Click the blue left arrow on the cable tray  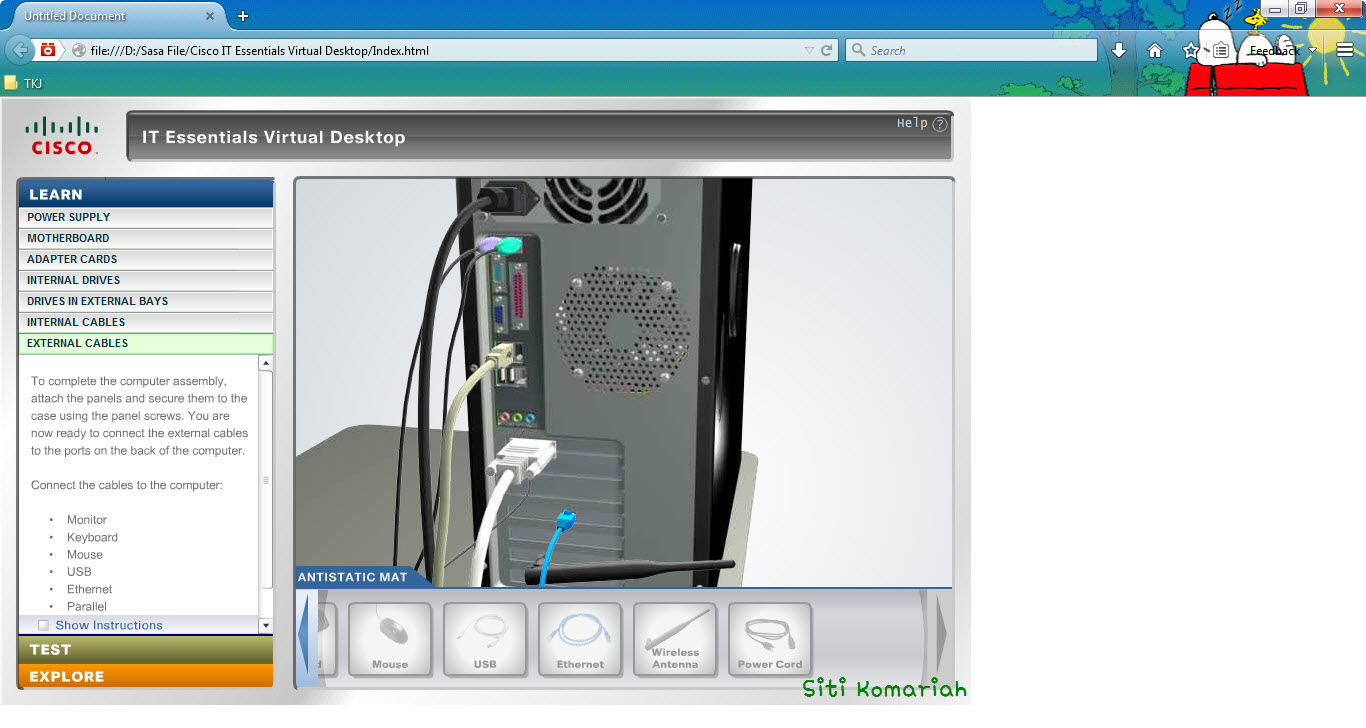(x=305, y=638)
